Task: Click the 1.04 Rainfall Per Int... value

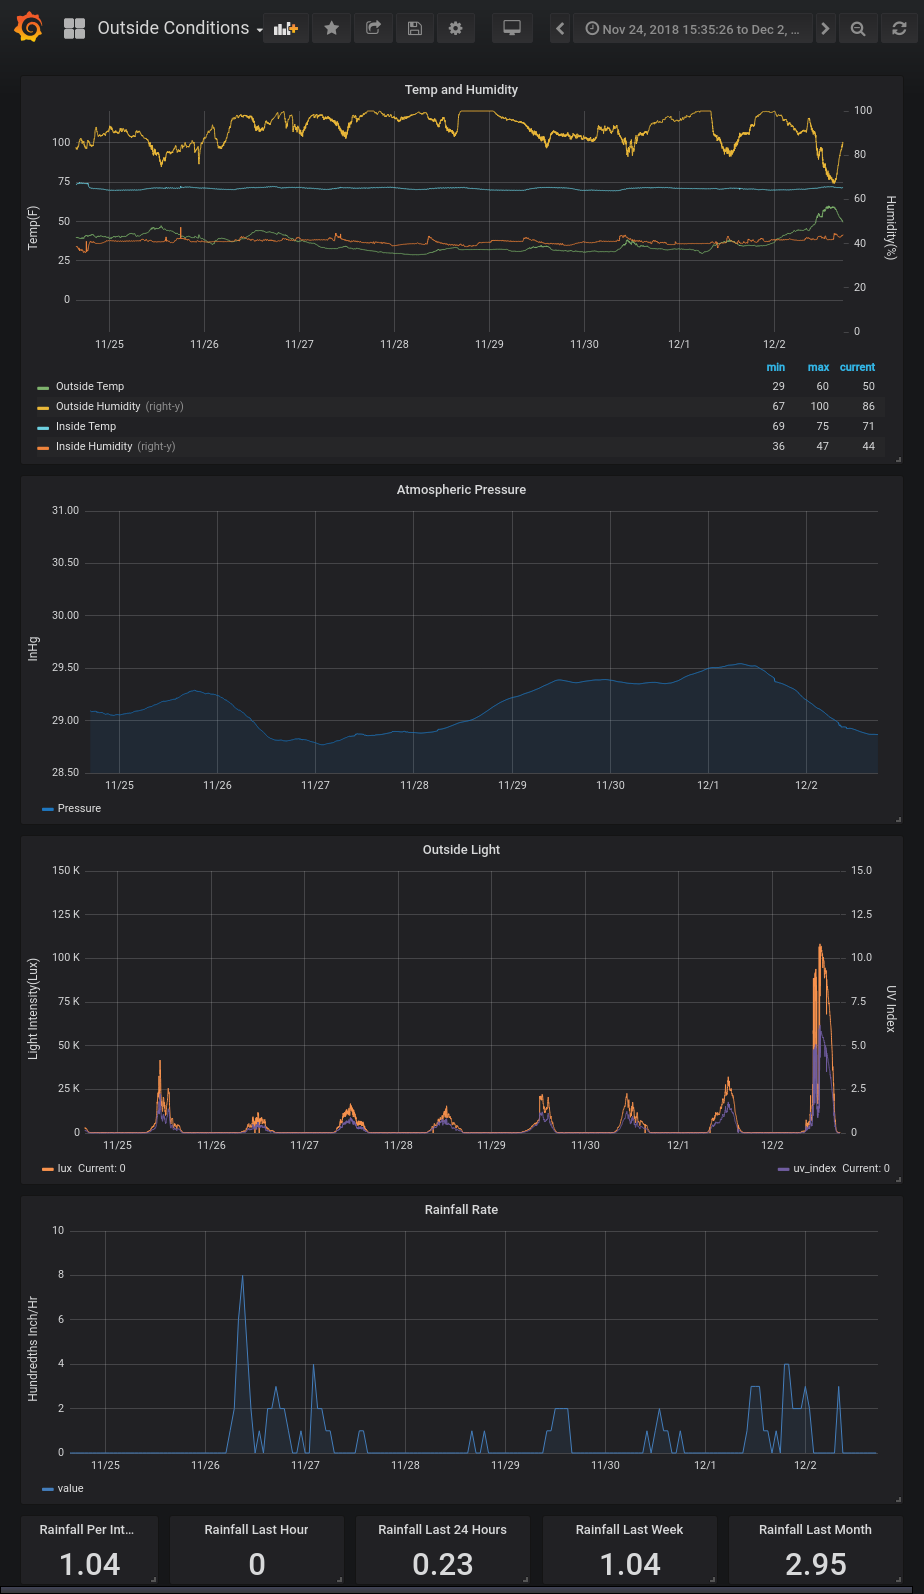Action: pyautogui.click(x=90, y=1565)
